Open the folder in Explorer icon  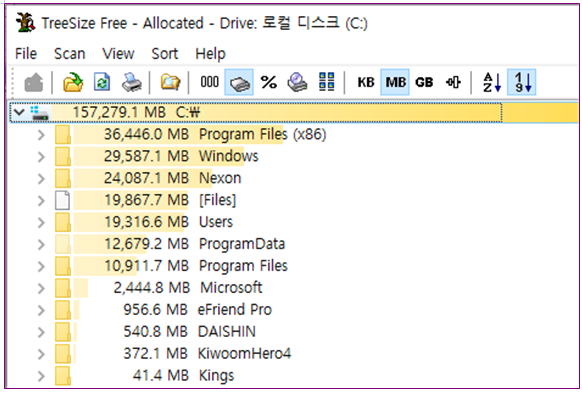point(170,82)
